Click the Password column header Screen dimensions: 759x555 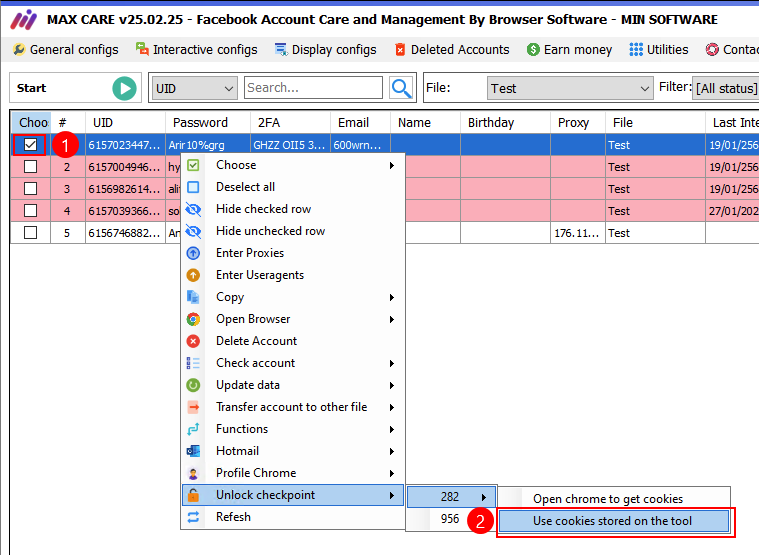pyautogui.click(x=208, y=122)
